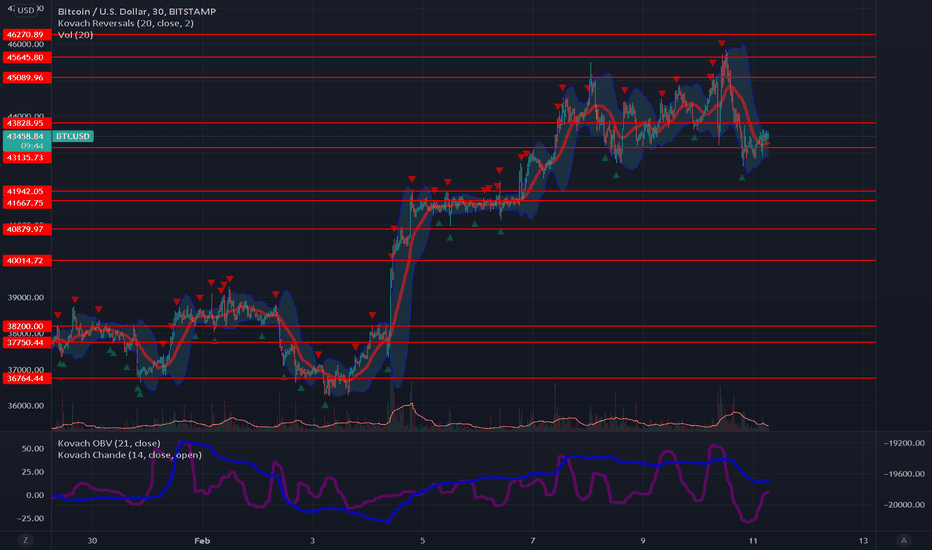Click the -19600.00 value on right OBV axis
This screenshot has height=550, width=932.
[x=904, y=474]
